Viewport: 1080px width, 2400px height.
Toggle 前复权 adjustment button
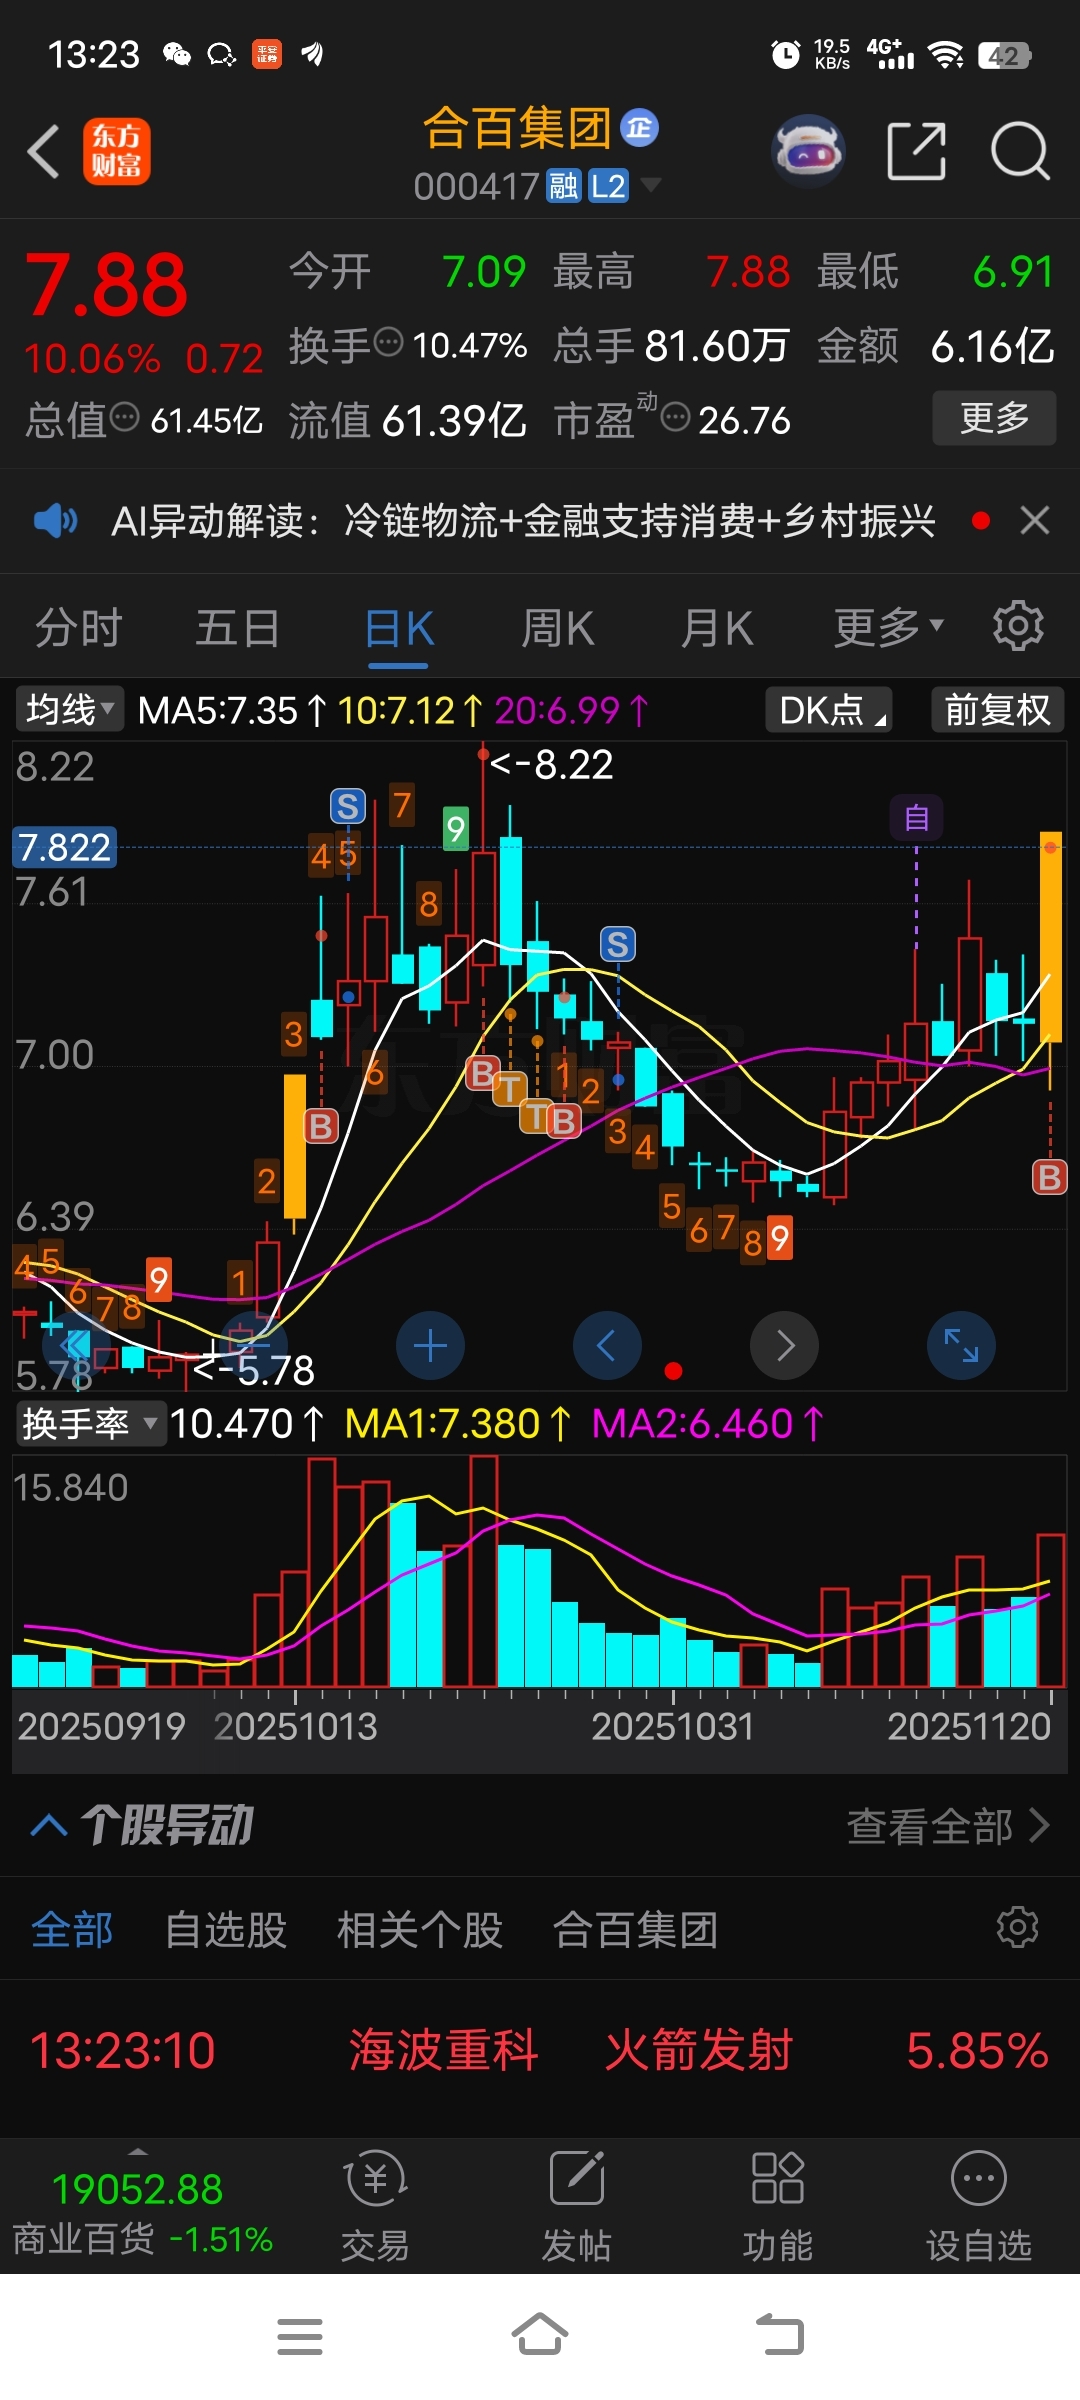(x=997, y=710)
